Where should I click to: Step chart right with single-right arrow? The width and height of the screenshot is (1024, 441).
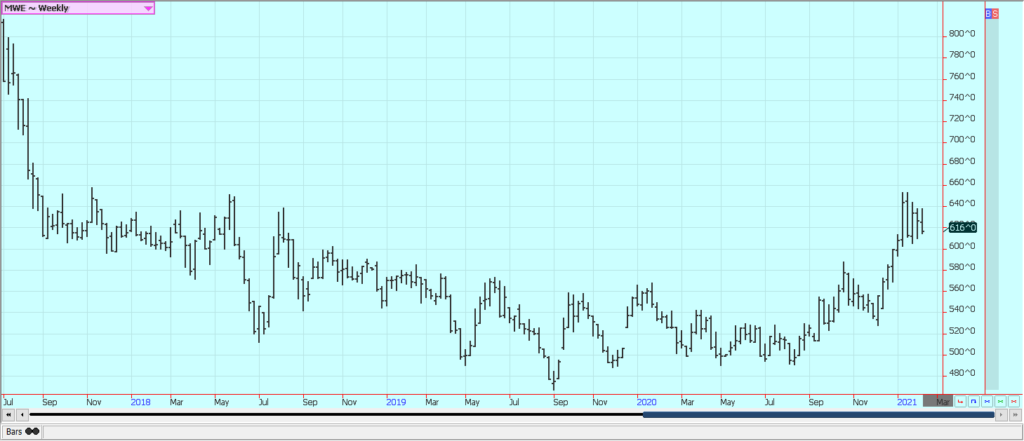pos(1001,414)
